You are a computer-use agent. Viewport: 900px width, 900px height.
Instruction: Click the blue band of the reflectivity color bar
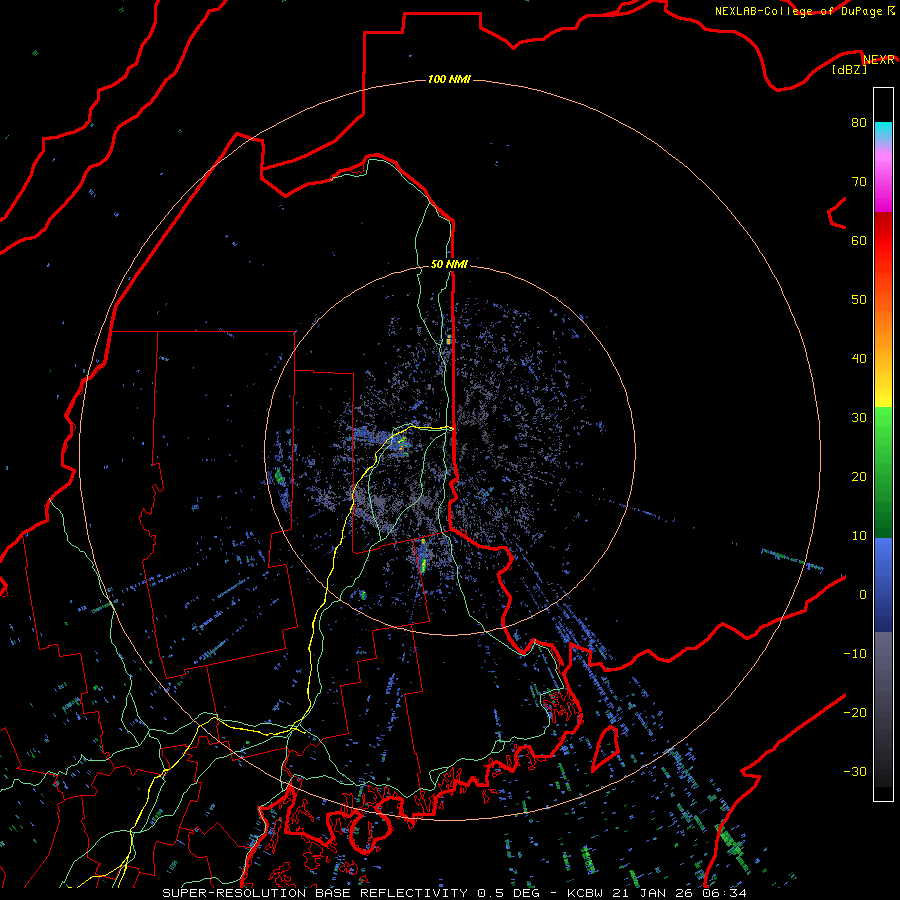tap(883, 585)
